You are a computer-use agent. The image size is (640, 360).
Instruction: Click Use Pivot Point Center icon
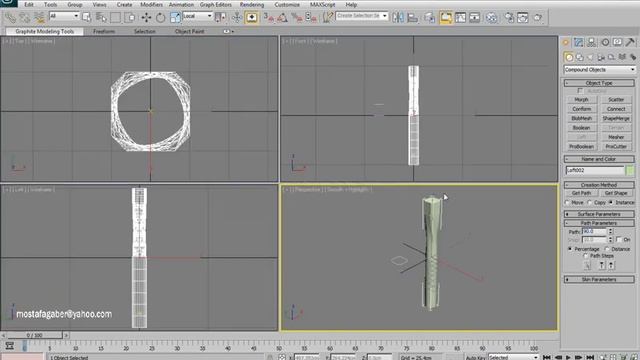click(x=220, y=17)
